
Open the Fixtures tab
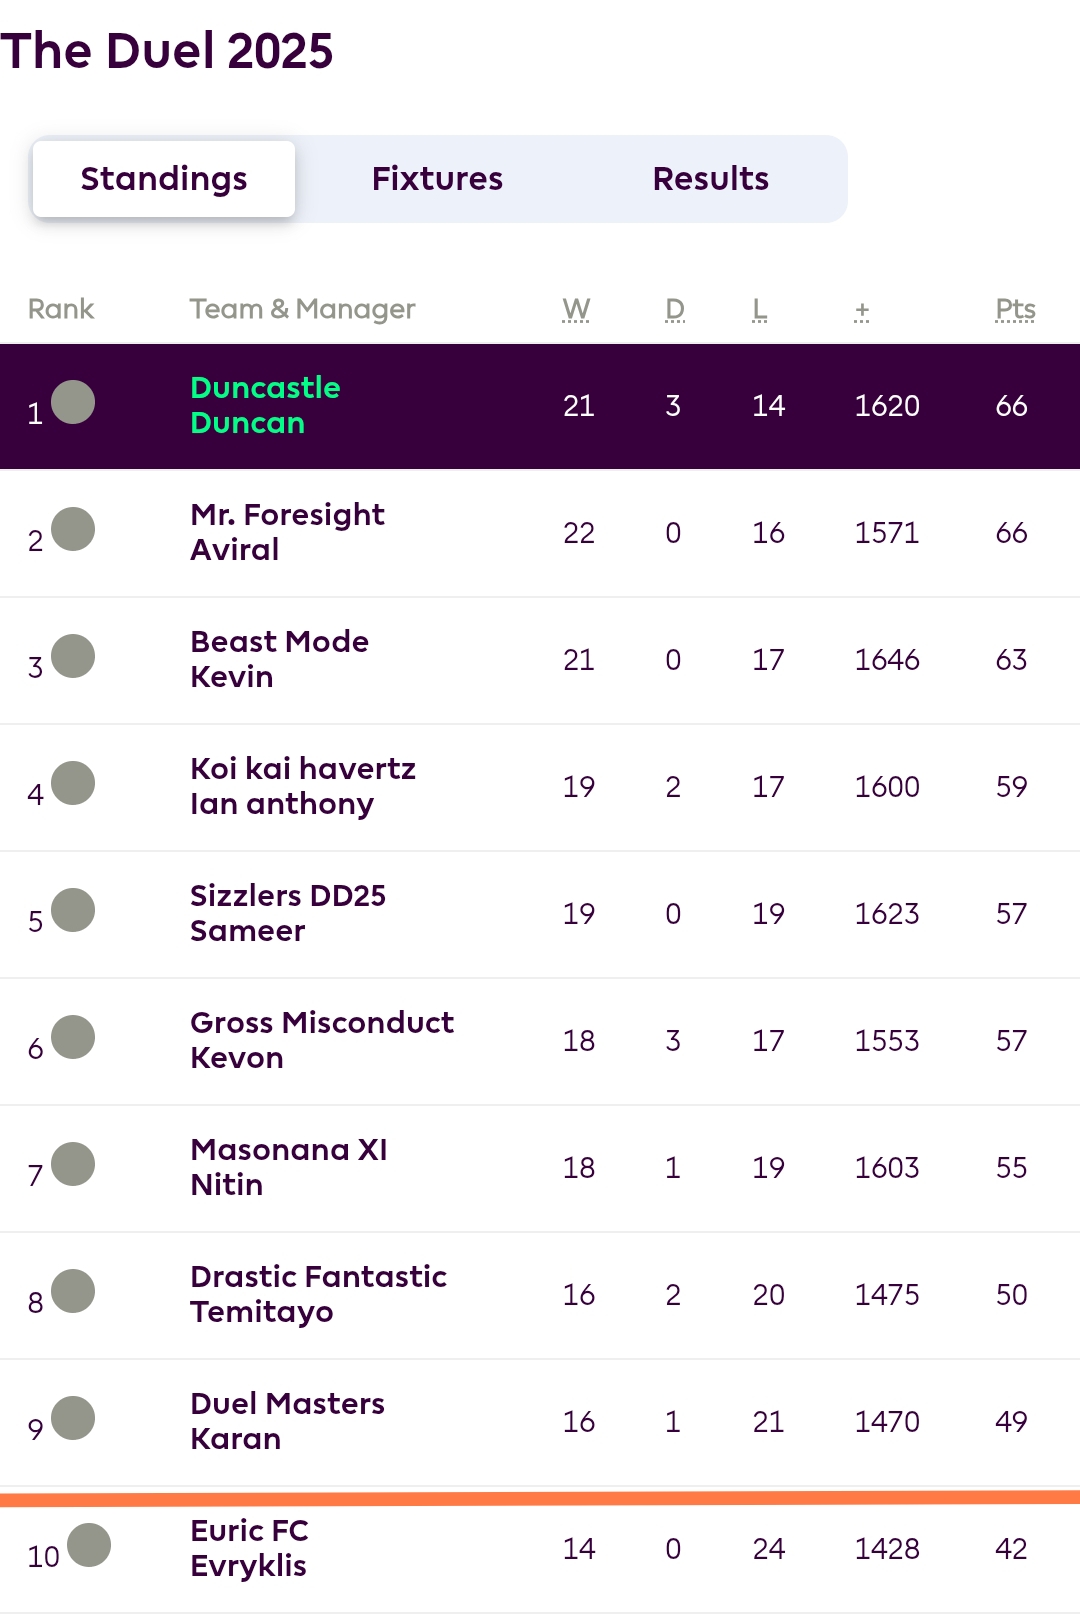click(x=437, y=179)
